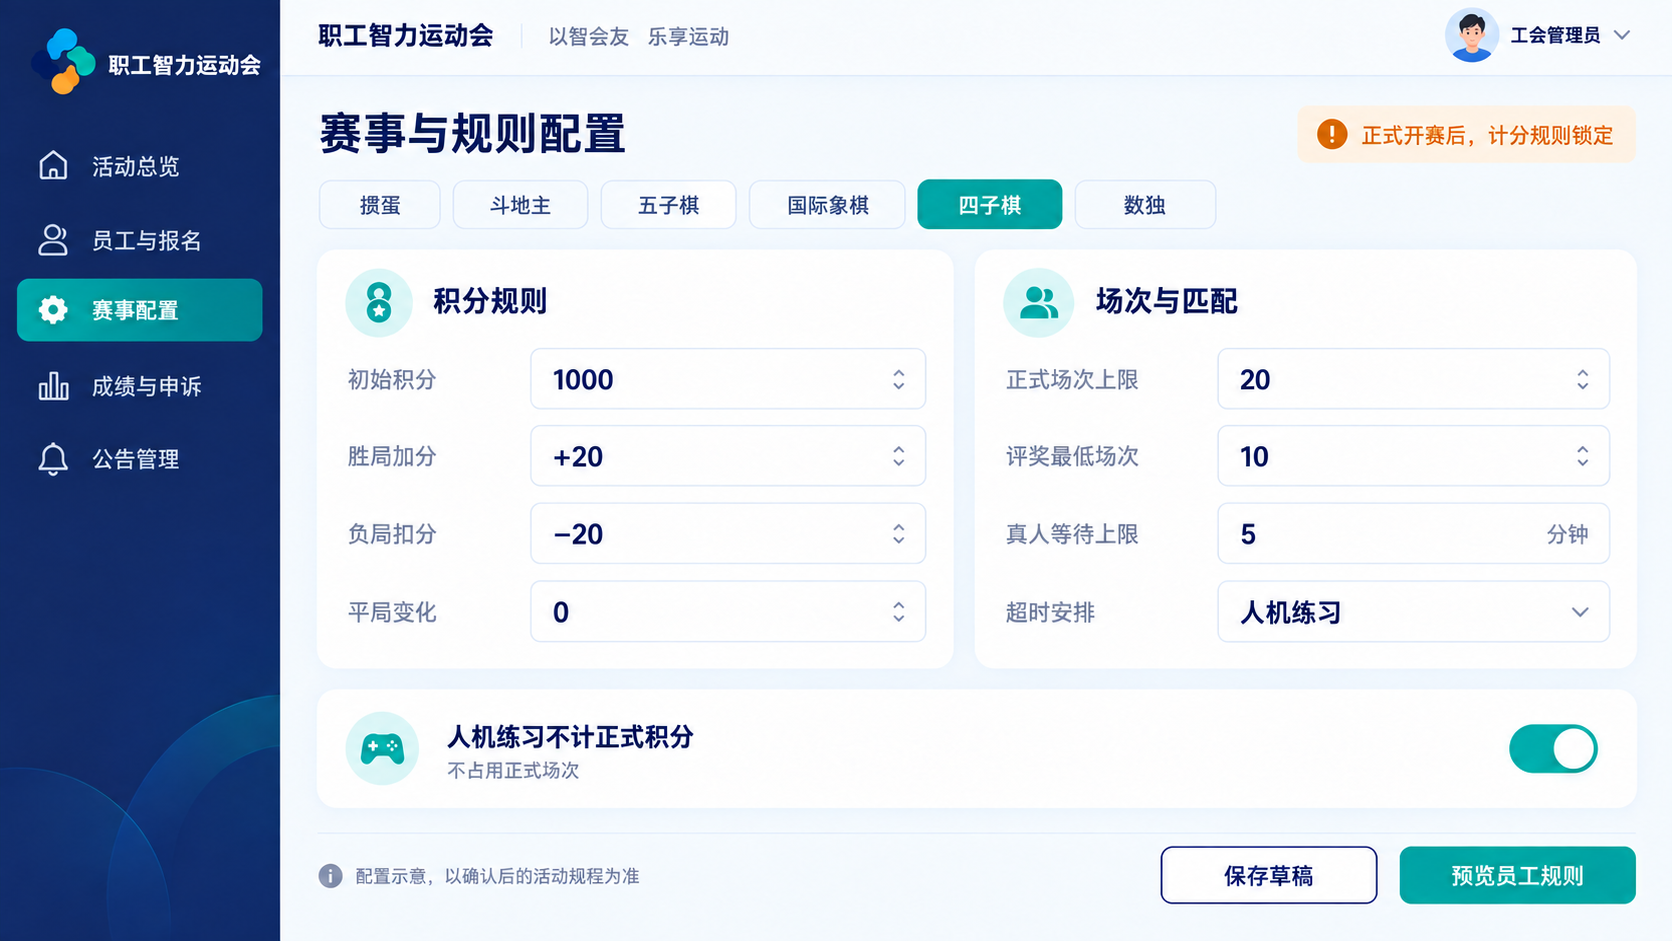Click the 负局扣分 stepper arrows

pos(898,534)
